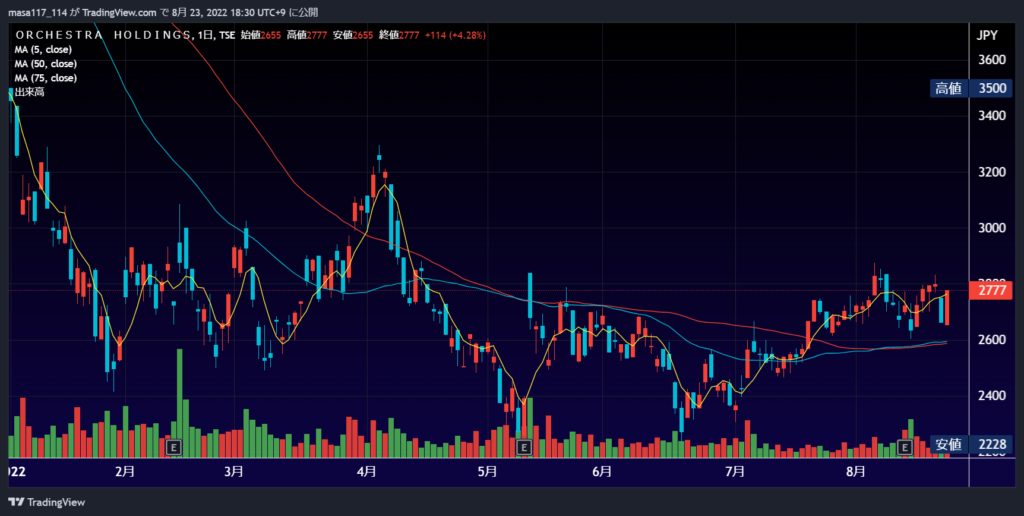Click the 3000 price axis value
Screen dimensions: 1024x516
click(991, 228)
